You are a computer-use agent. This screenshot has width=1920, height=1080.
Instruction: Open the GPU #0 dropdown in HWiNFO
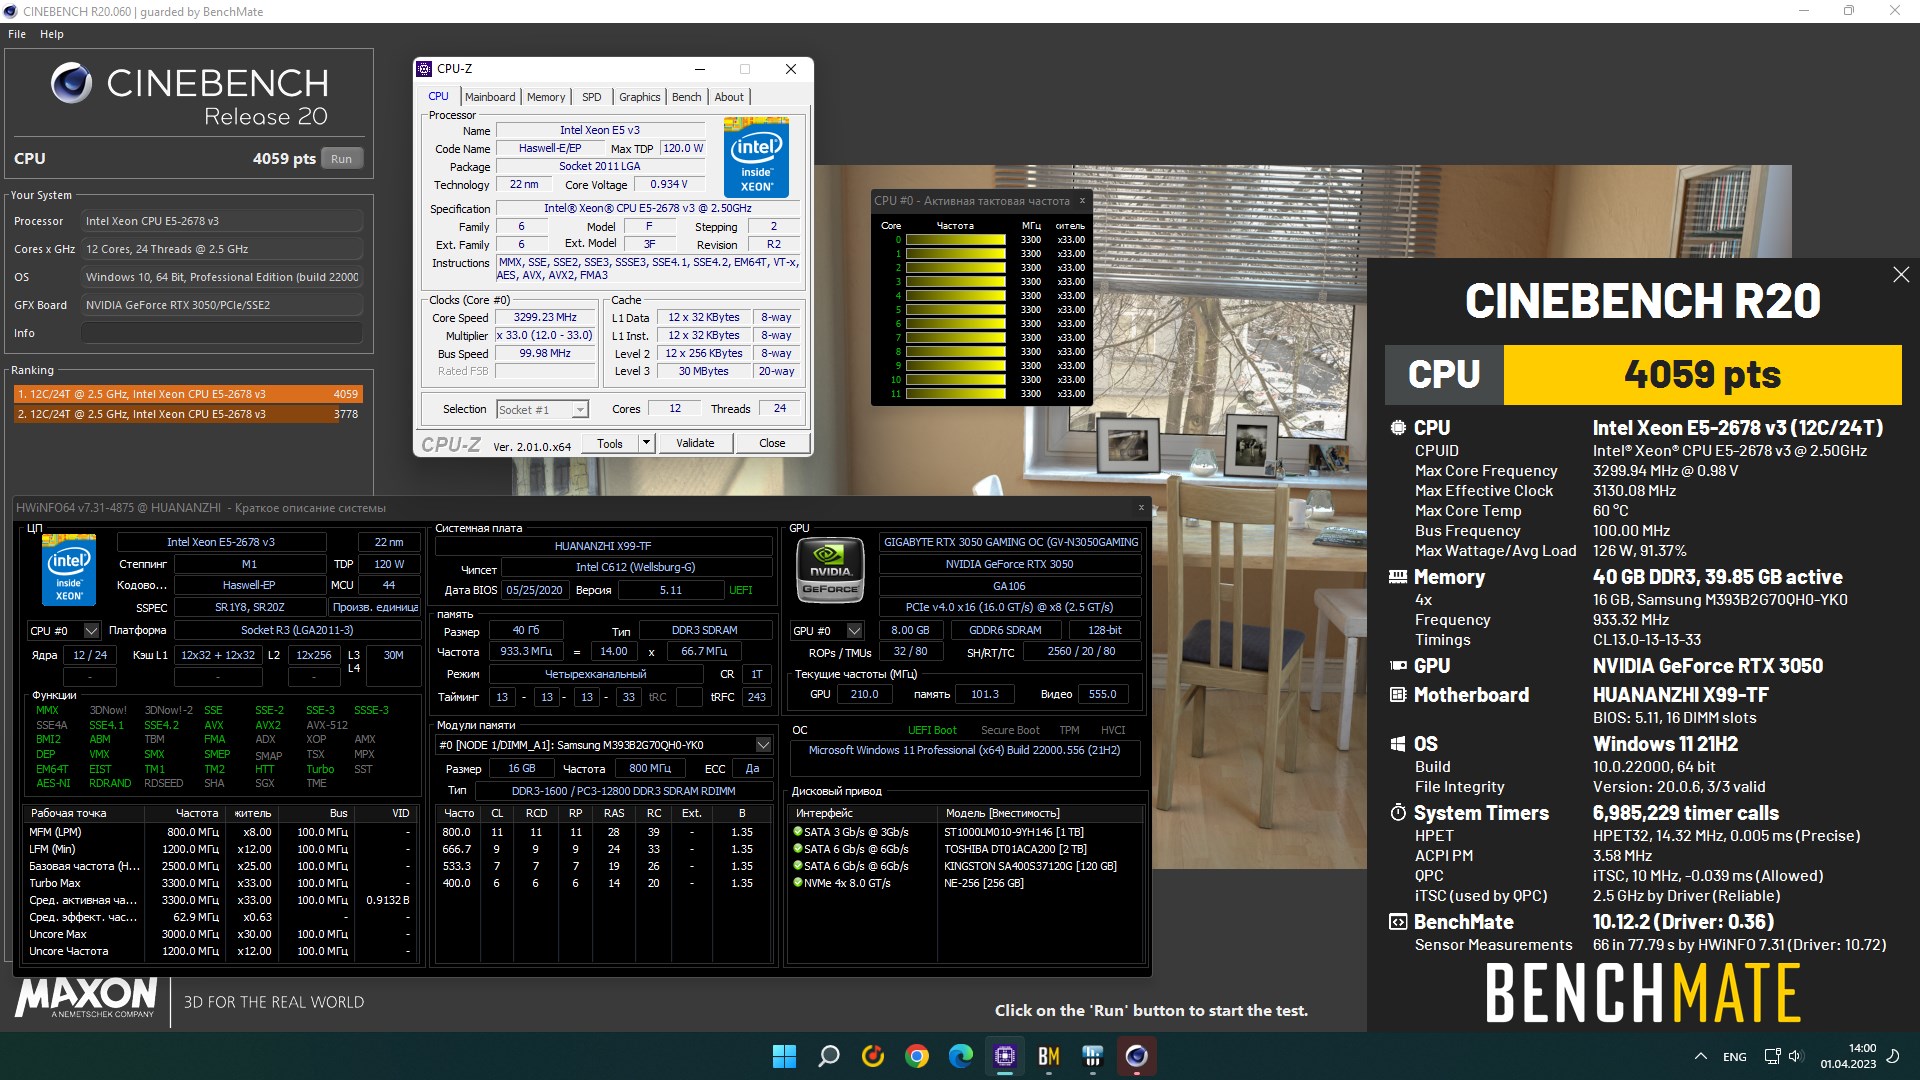827,631
